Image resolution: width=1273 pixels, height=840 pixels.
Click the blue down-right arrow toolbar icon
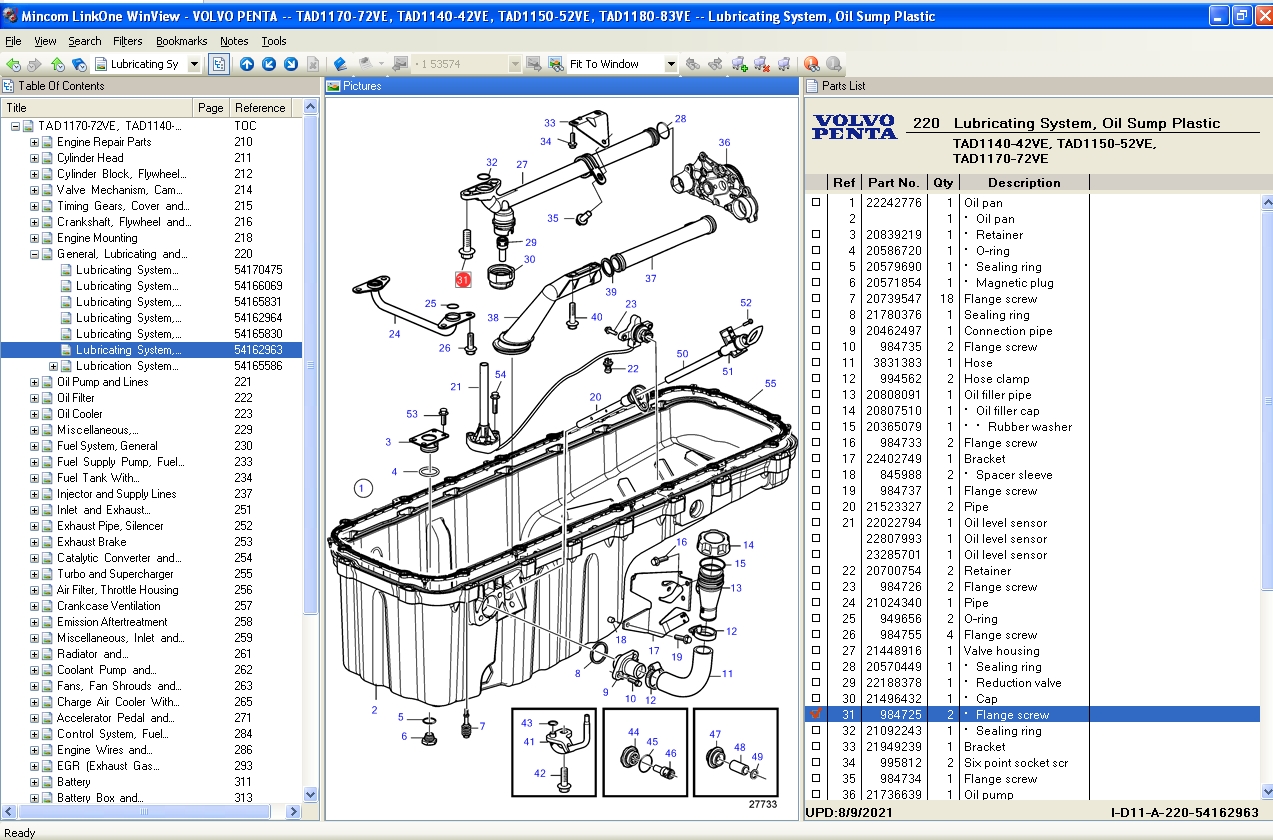(291, 64)
